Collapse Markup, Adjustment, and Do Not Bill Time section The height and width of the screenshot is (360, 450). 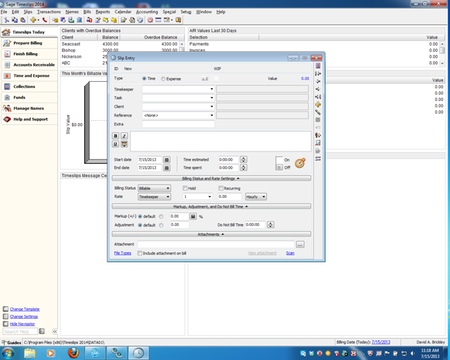tap(211, 207)
